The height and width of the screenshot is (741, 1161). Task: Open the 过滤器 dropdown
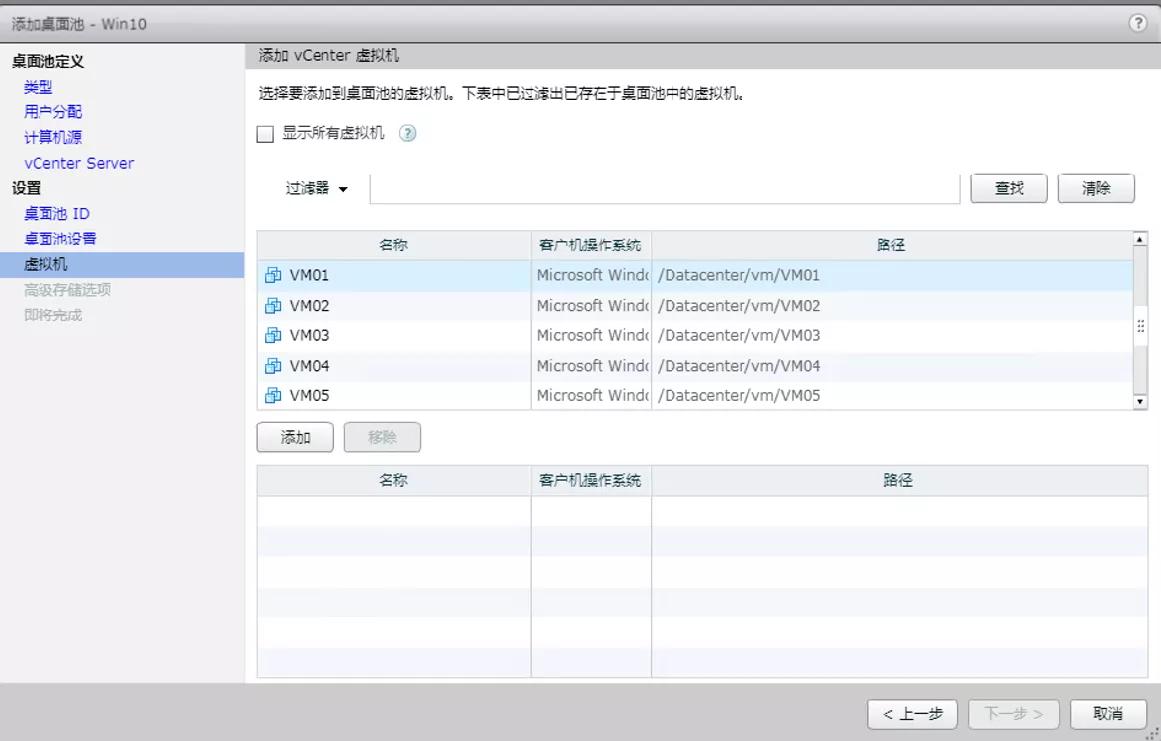[321, 188]
